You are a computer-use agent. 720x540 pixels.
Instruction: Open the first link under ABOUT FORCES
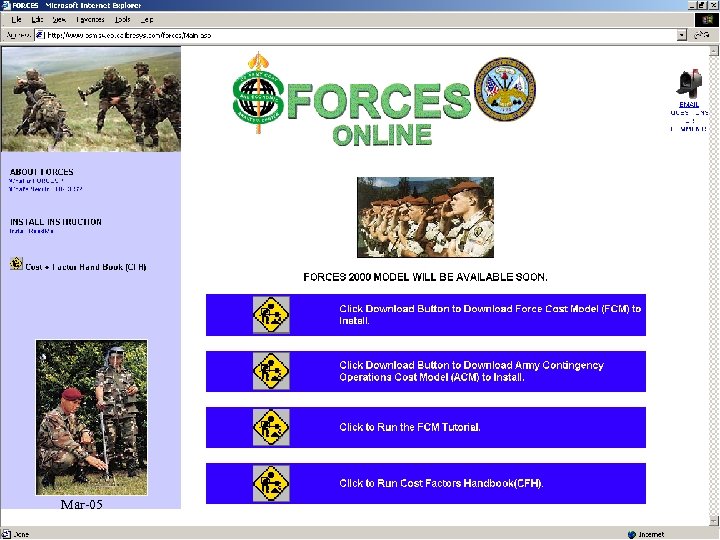(36, 181)
